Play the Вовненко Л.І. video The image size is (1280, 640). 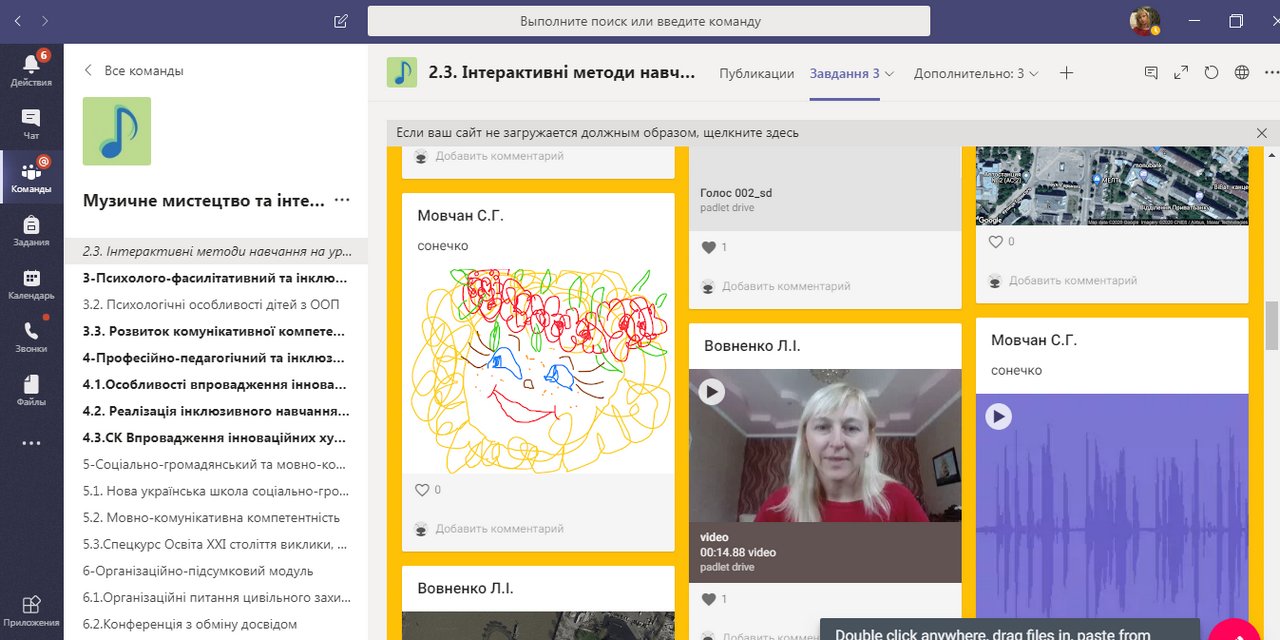[x=712, y=391]
